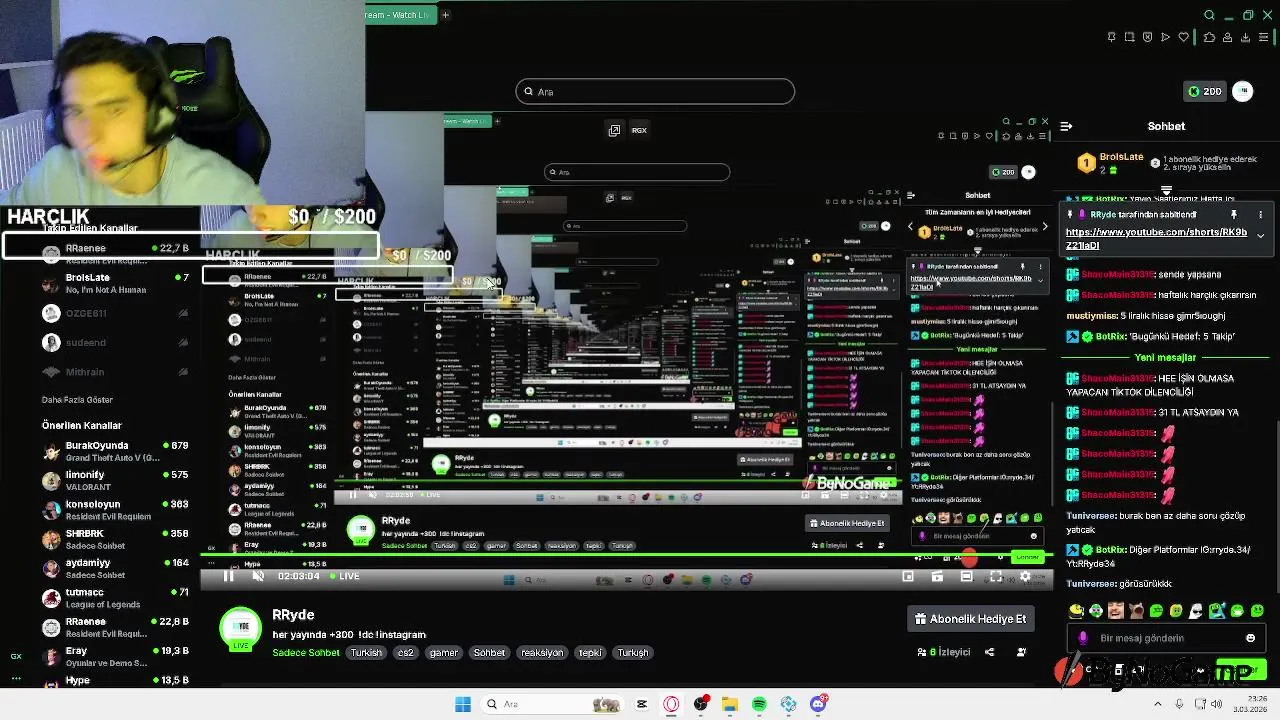The height and width of the screenshot is (720, 1280).
Task: Select the tepki tag
Action: [x=591, y=653]
